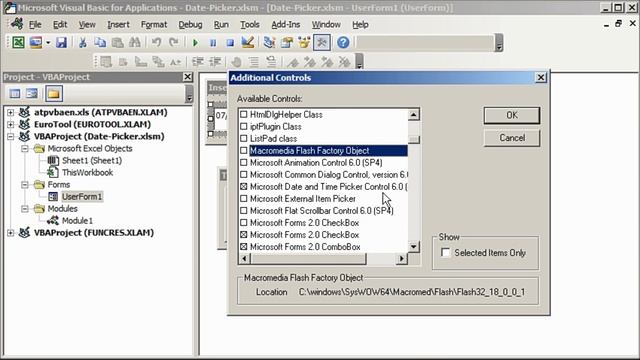This screenshot has width=640, height=360.
Task: Click the Insert UserForm toolbar icon
Action: 36,42
